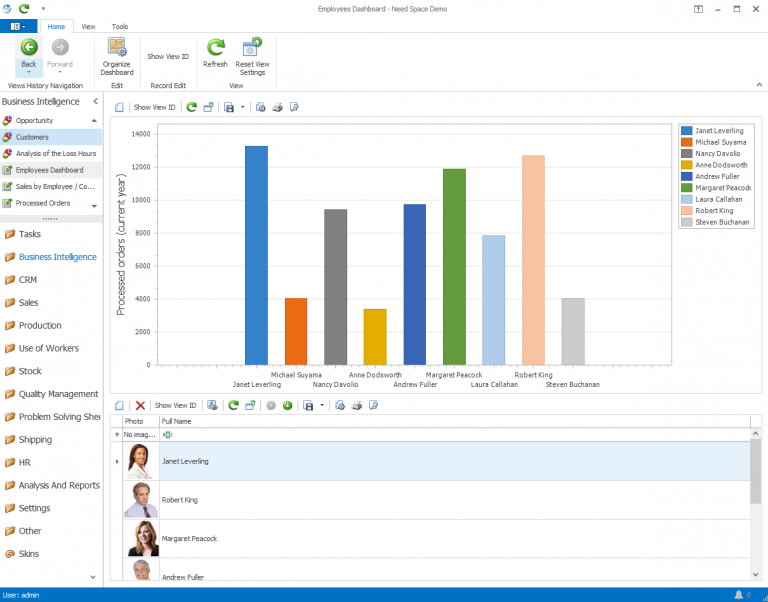Click the green circular arrow-down icon in grid toolbar

coord(287,405)
